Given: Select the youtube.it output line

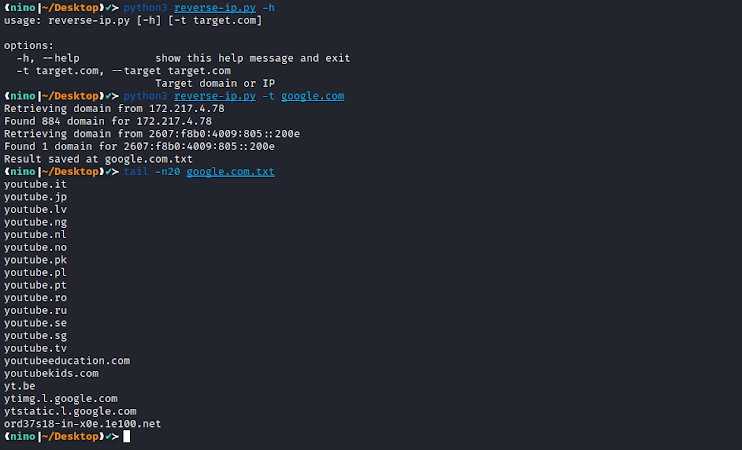Looking at the screenshot, I should click(x=35, y=184).
